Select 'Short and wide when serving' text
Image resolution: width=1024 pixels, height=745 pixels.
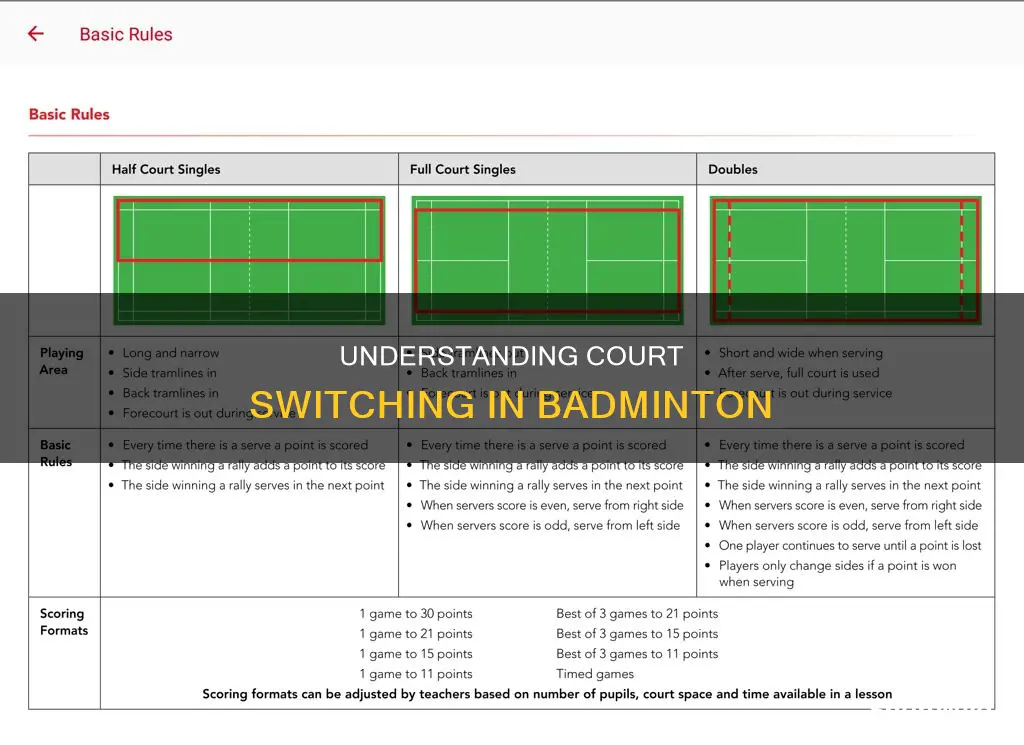(x=801, y=353)
